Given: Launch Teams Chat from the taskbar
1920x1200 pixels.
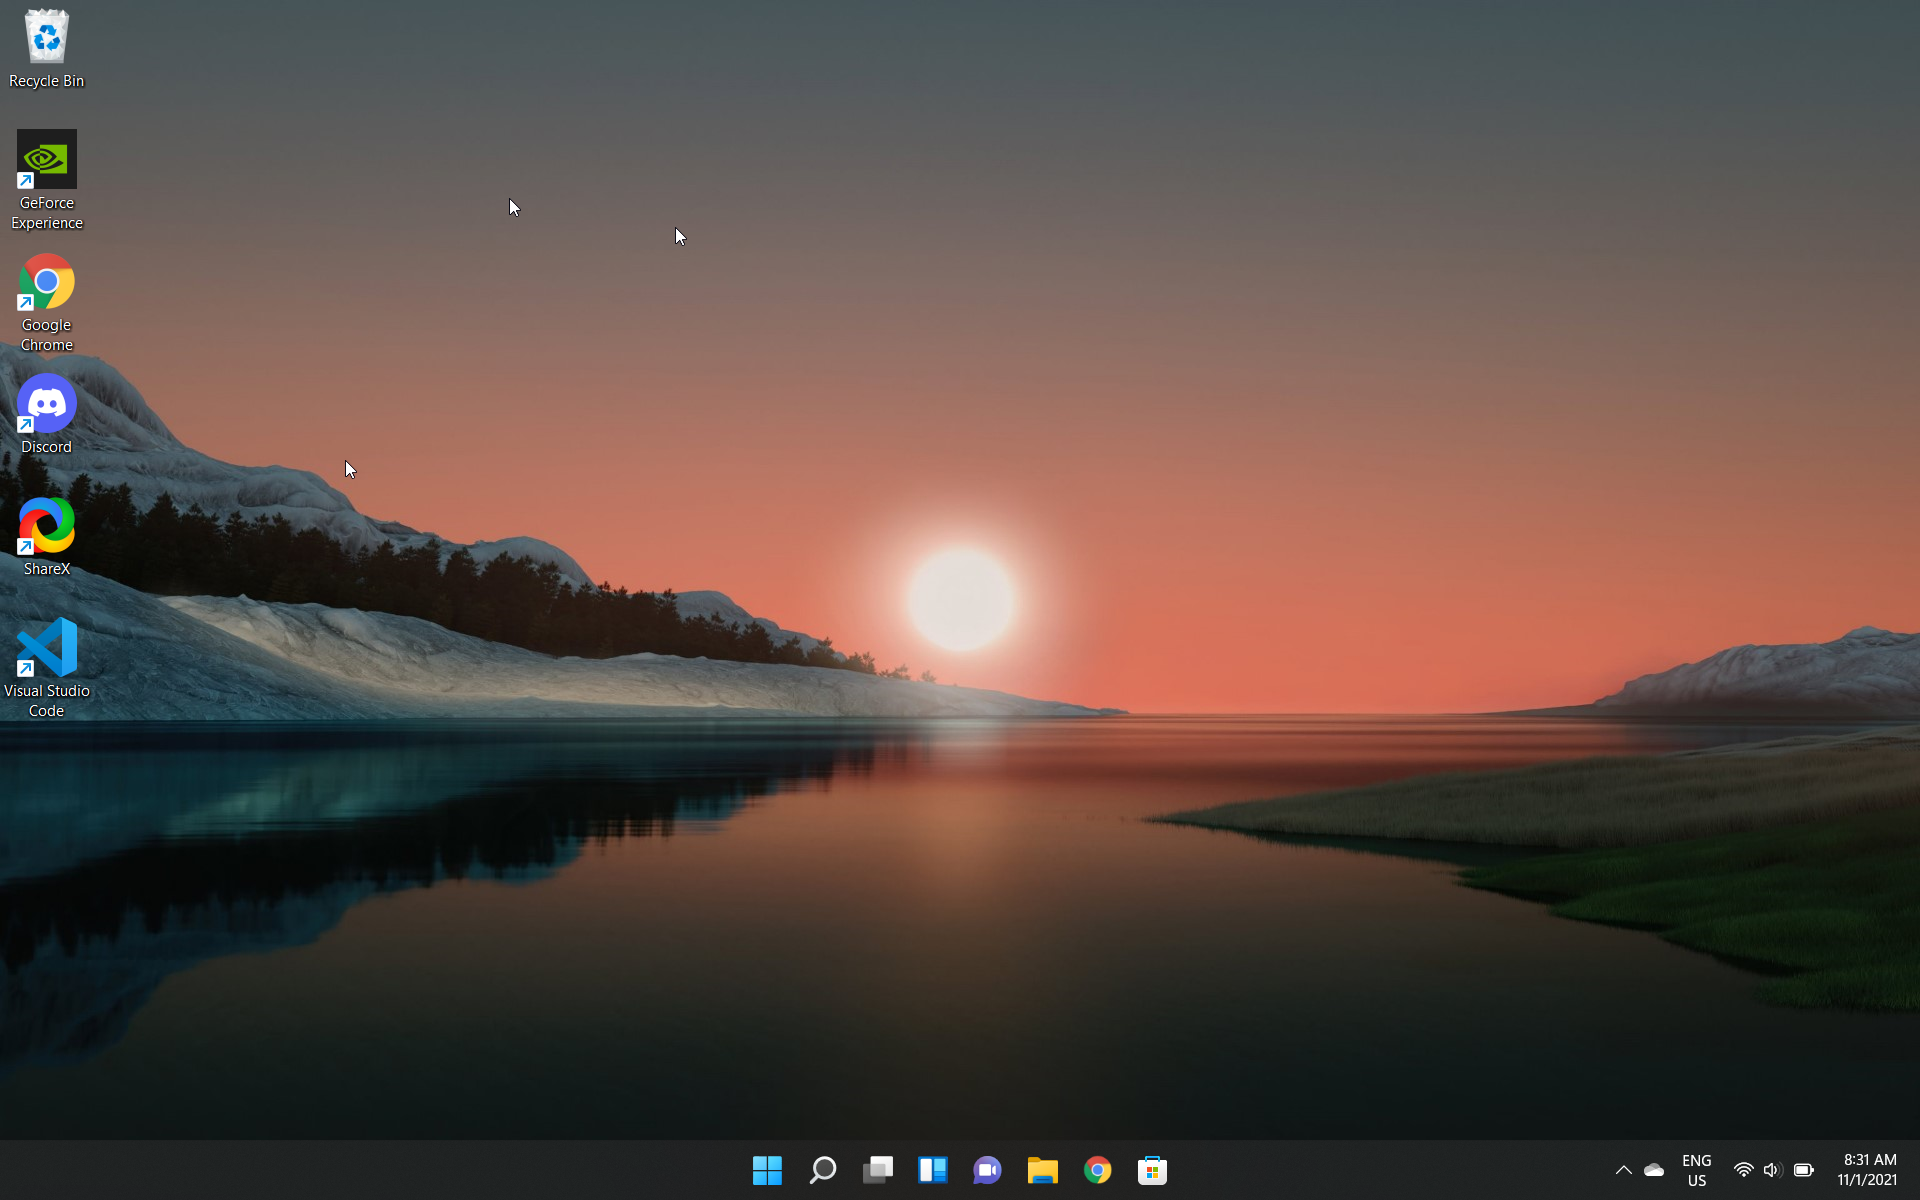Looking at the screenshot, I should pos(987,1170).
